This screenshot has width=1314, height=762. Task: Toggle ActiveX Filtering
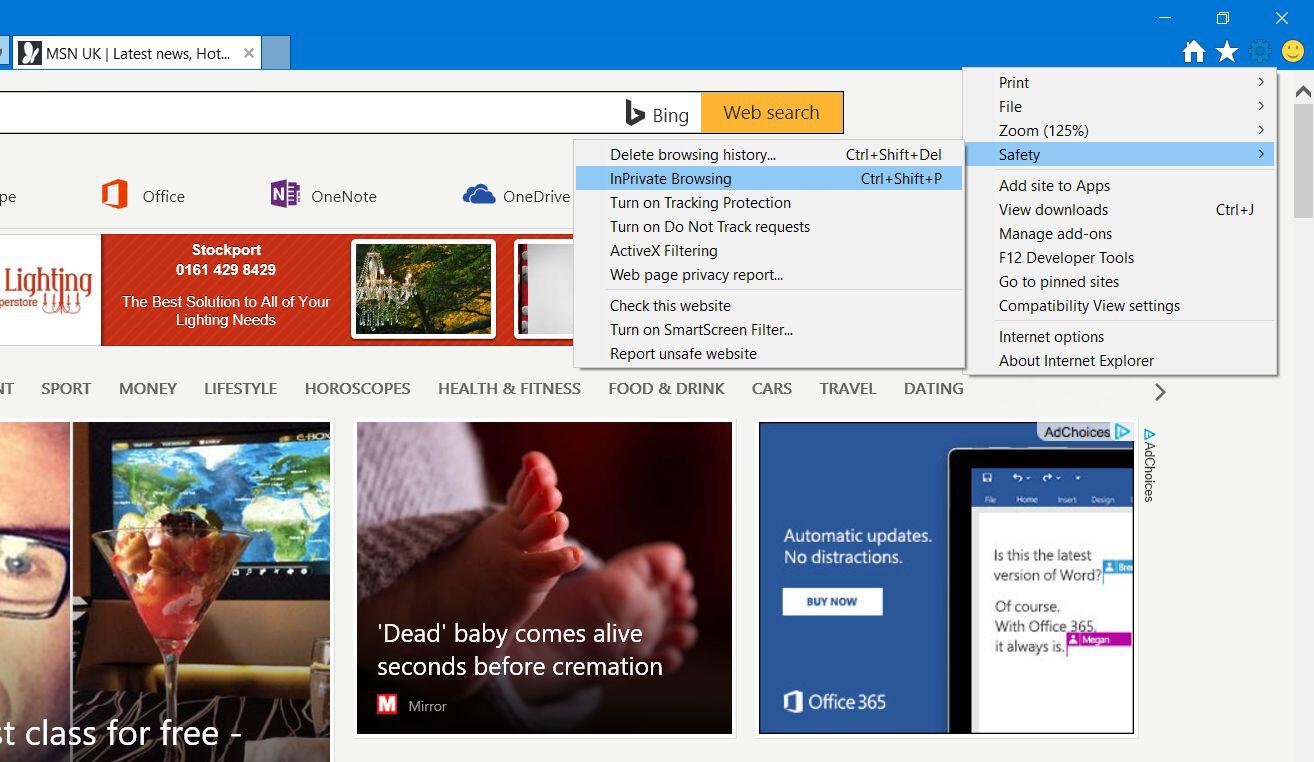769,250
